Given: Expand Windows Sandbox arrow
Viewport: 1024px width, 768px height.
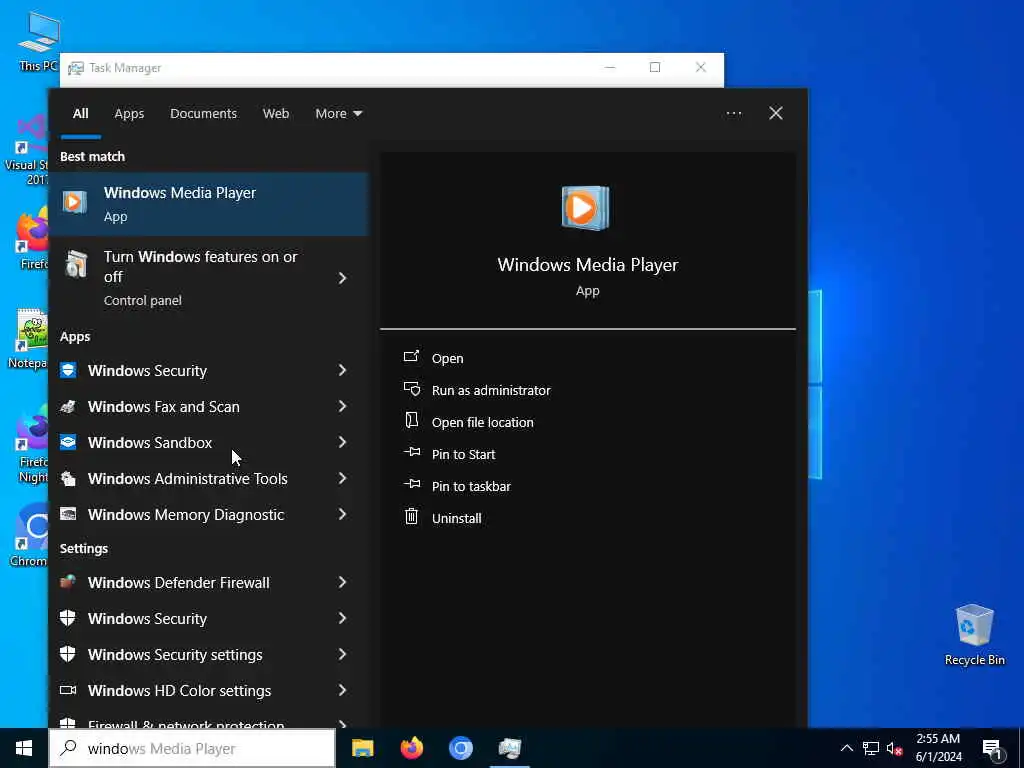Looking at the screenshot, I should pyautogui.click(x=342, y=442).
